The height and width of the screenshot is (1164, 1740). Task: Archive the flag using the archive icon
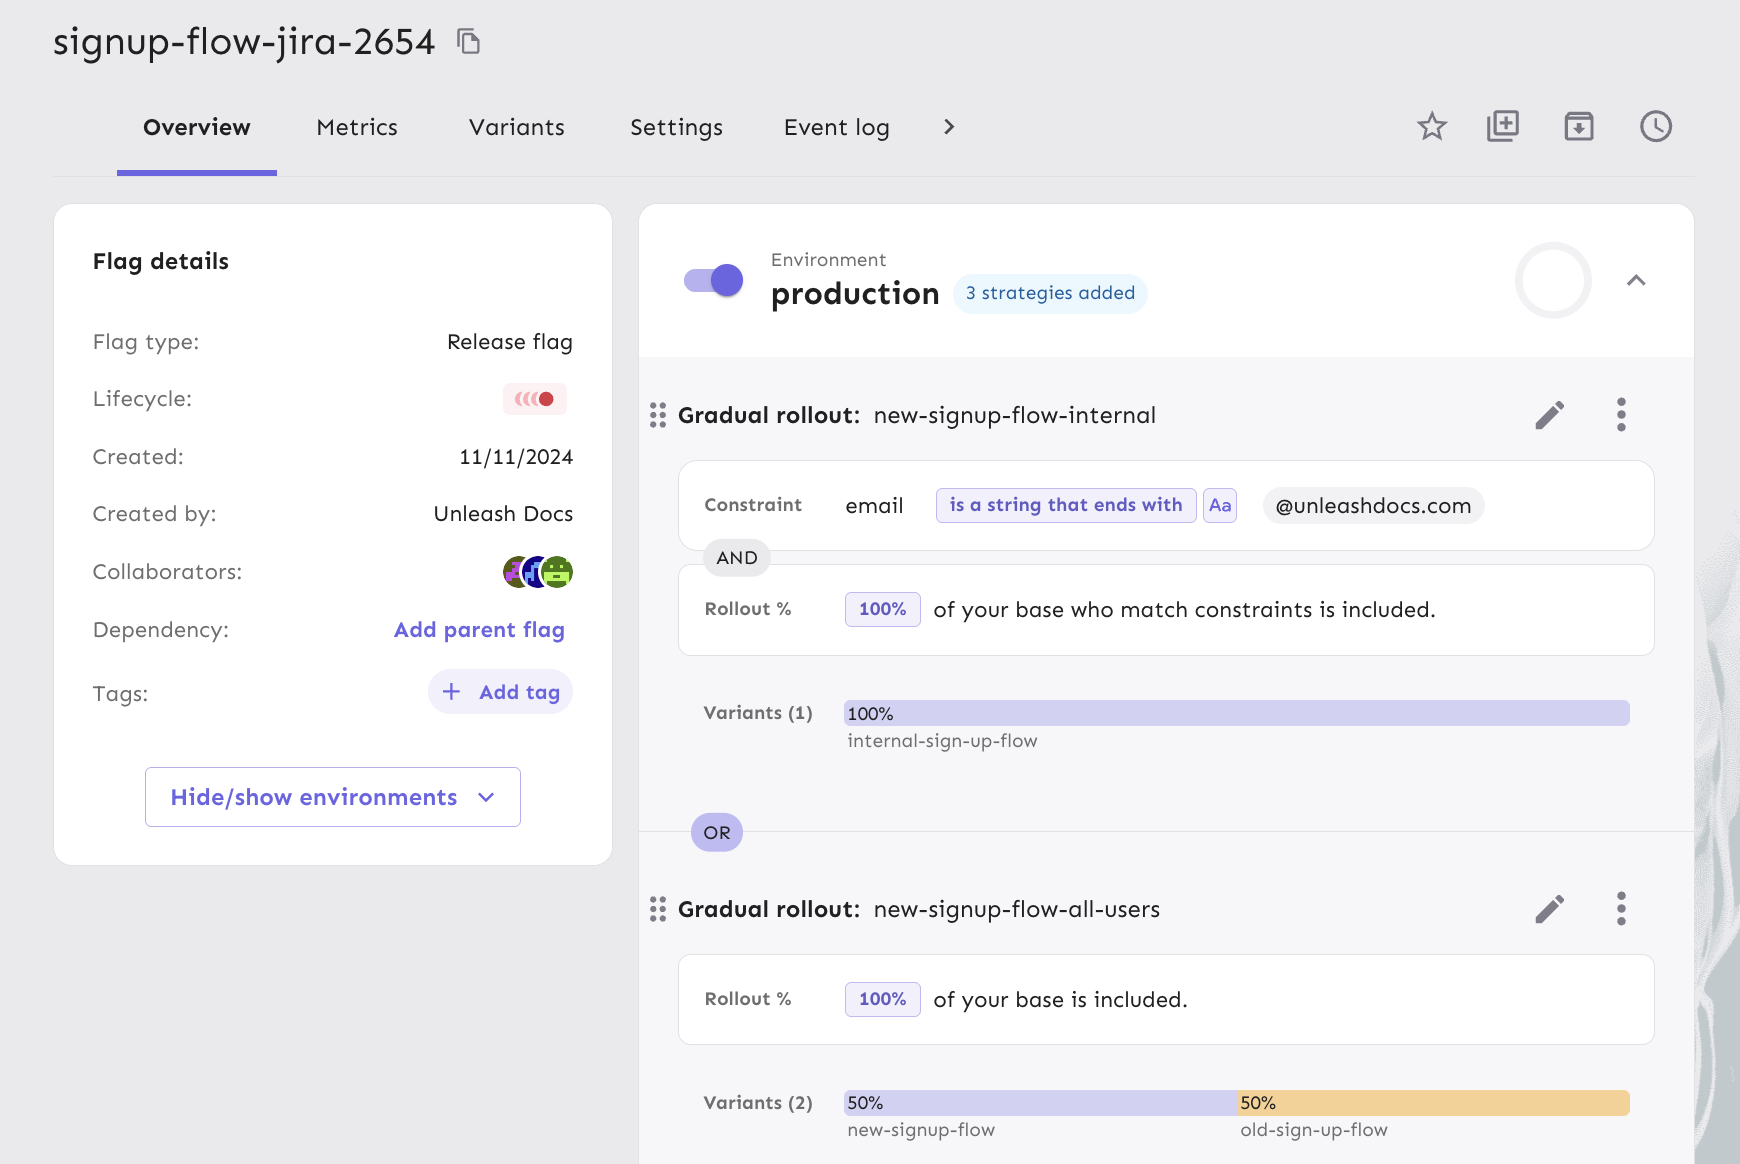pos(1578,126)
